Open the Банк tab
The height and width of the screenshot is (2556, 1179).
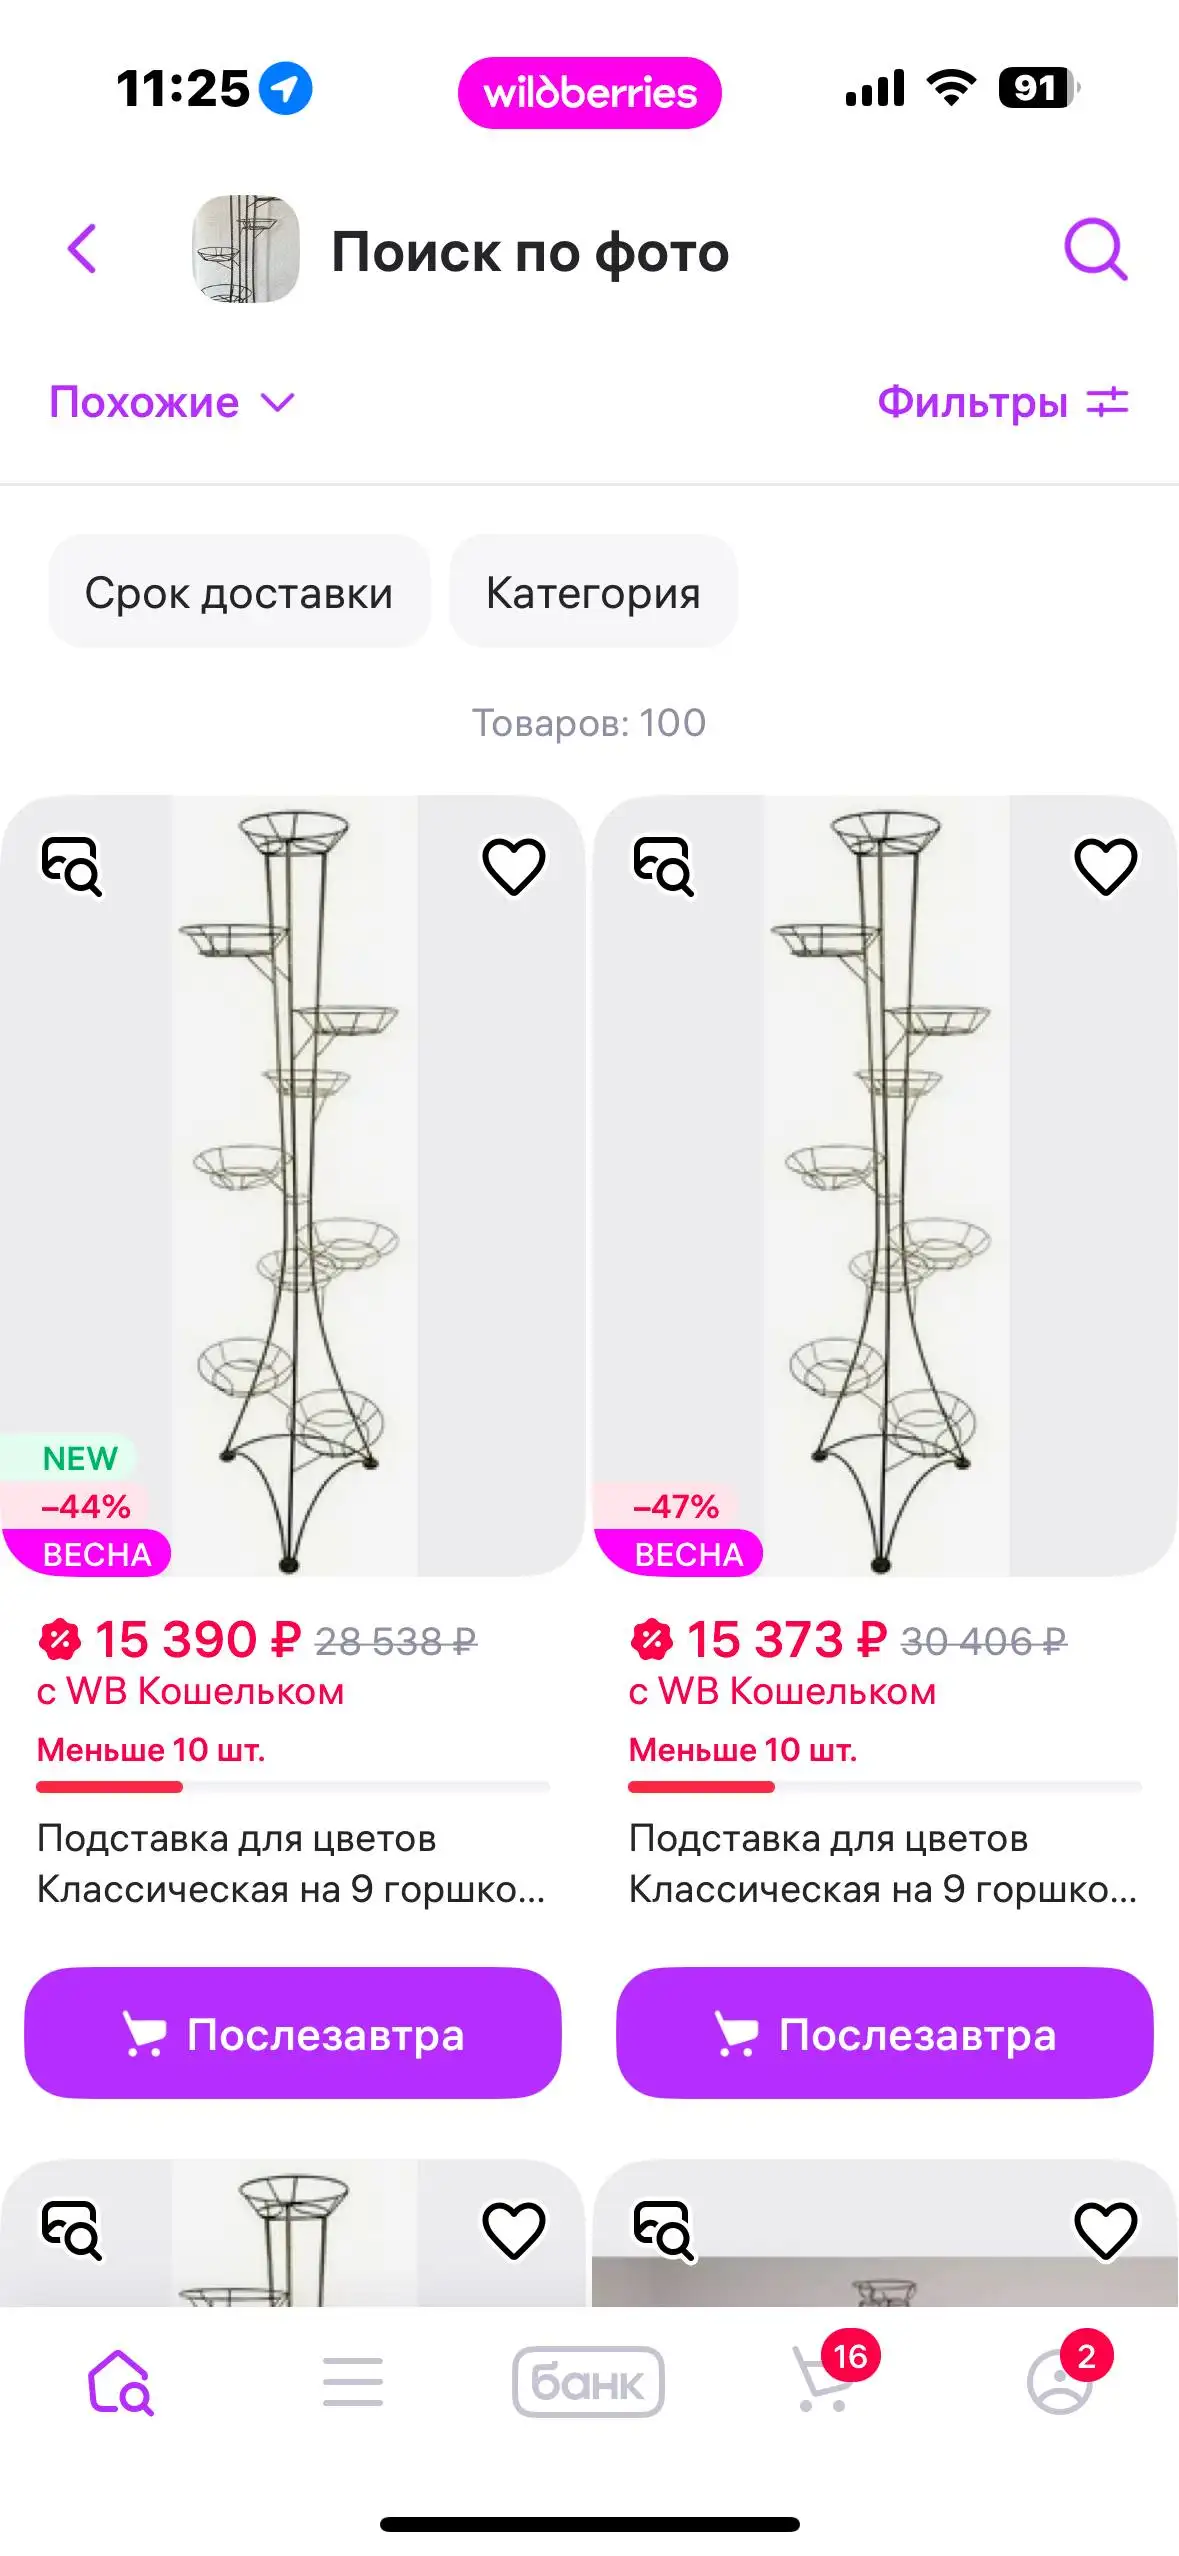588,2381
